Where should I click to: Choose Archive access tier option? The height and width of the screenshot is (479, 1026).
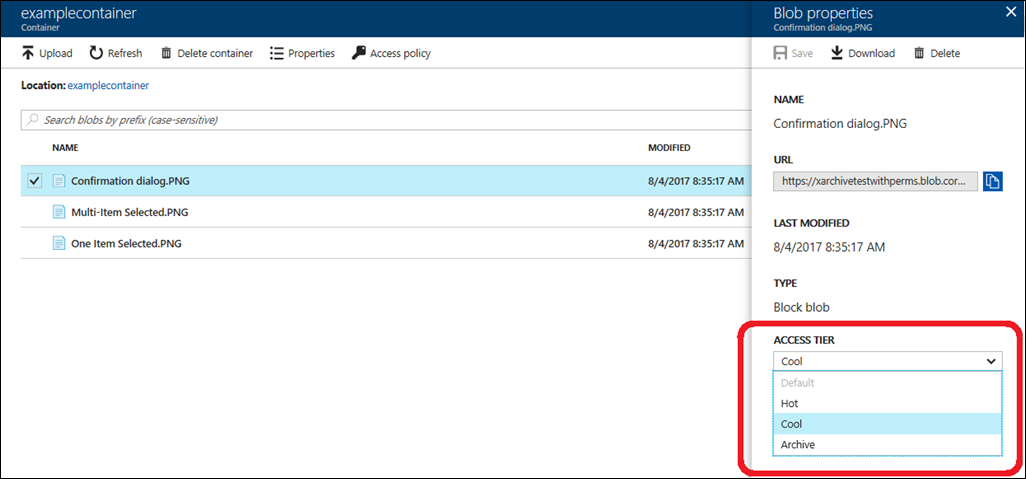click(x=798, y=444)
